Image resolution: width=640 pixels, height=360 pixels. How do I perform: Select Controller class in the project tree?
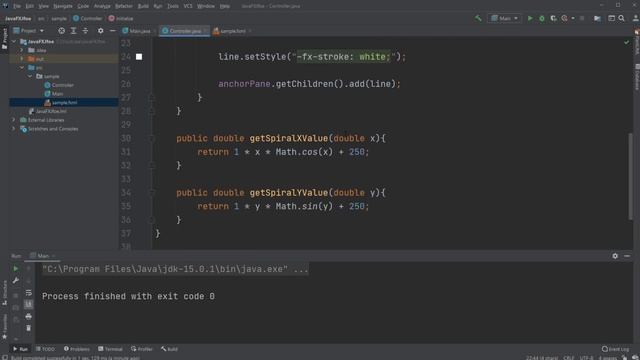[x=59, y=85]
